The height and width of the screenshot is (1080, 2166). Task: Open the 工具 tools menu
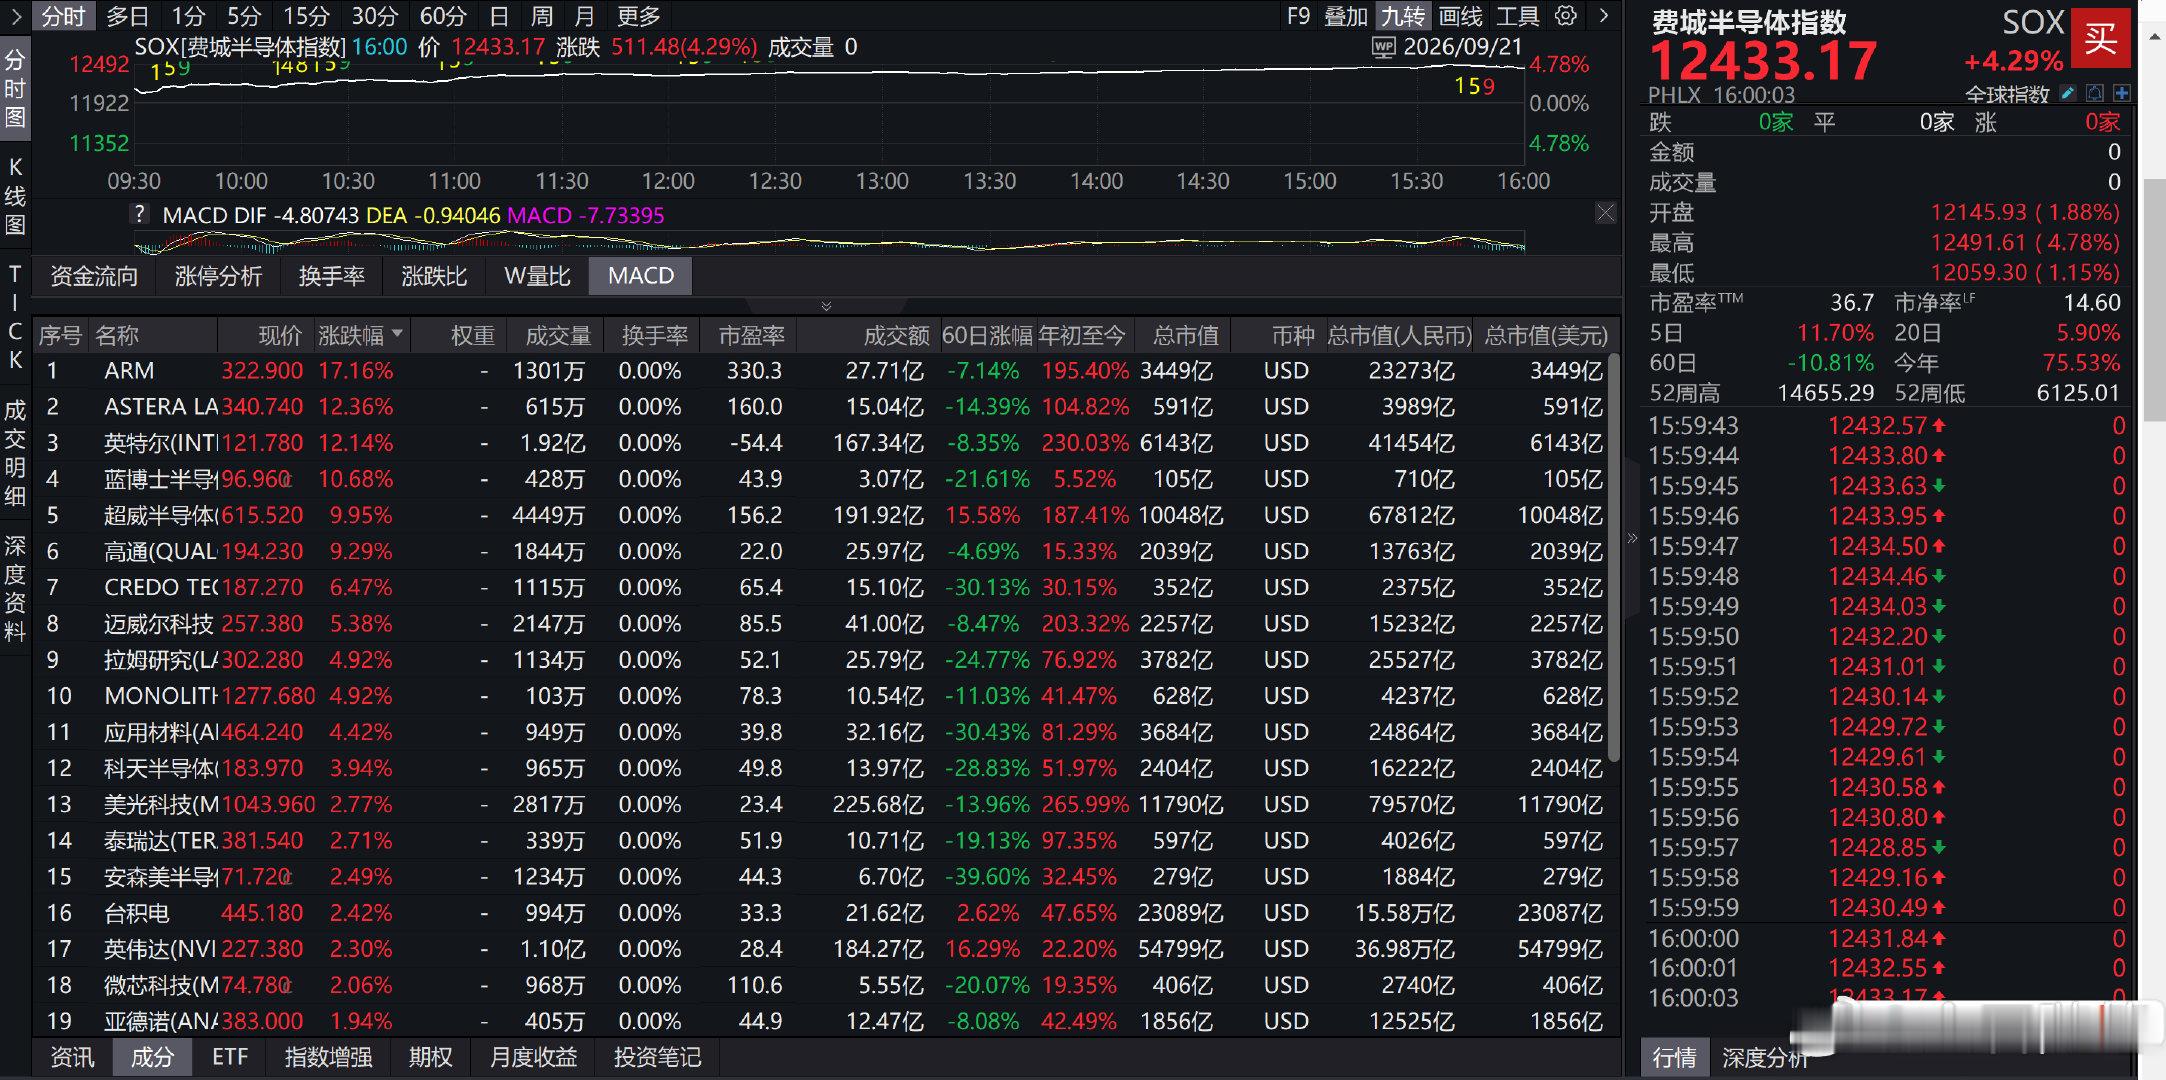point(1517,16)
